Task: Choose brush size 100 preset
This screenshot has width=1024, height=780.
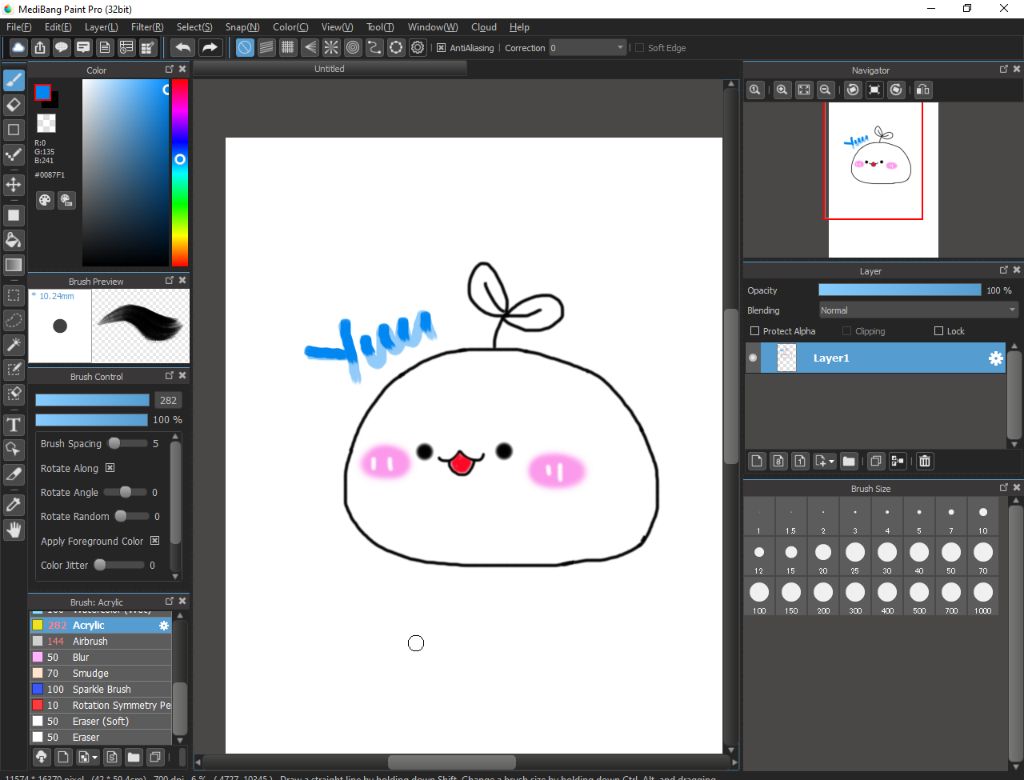Action: click(759, 598)
